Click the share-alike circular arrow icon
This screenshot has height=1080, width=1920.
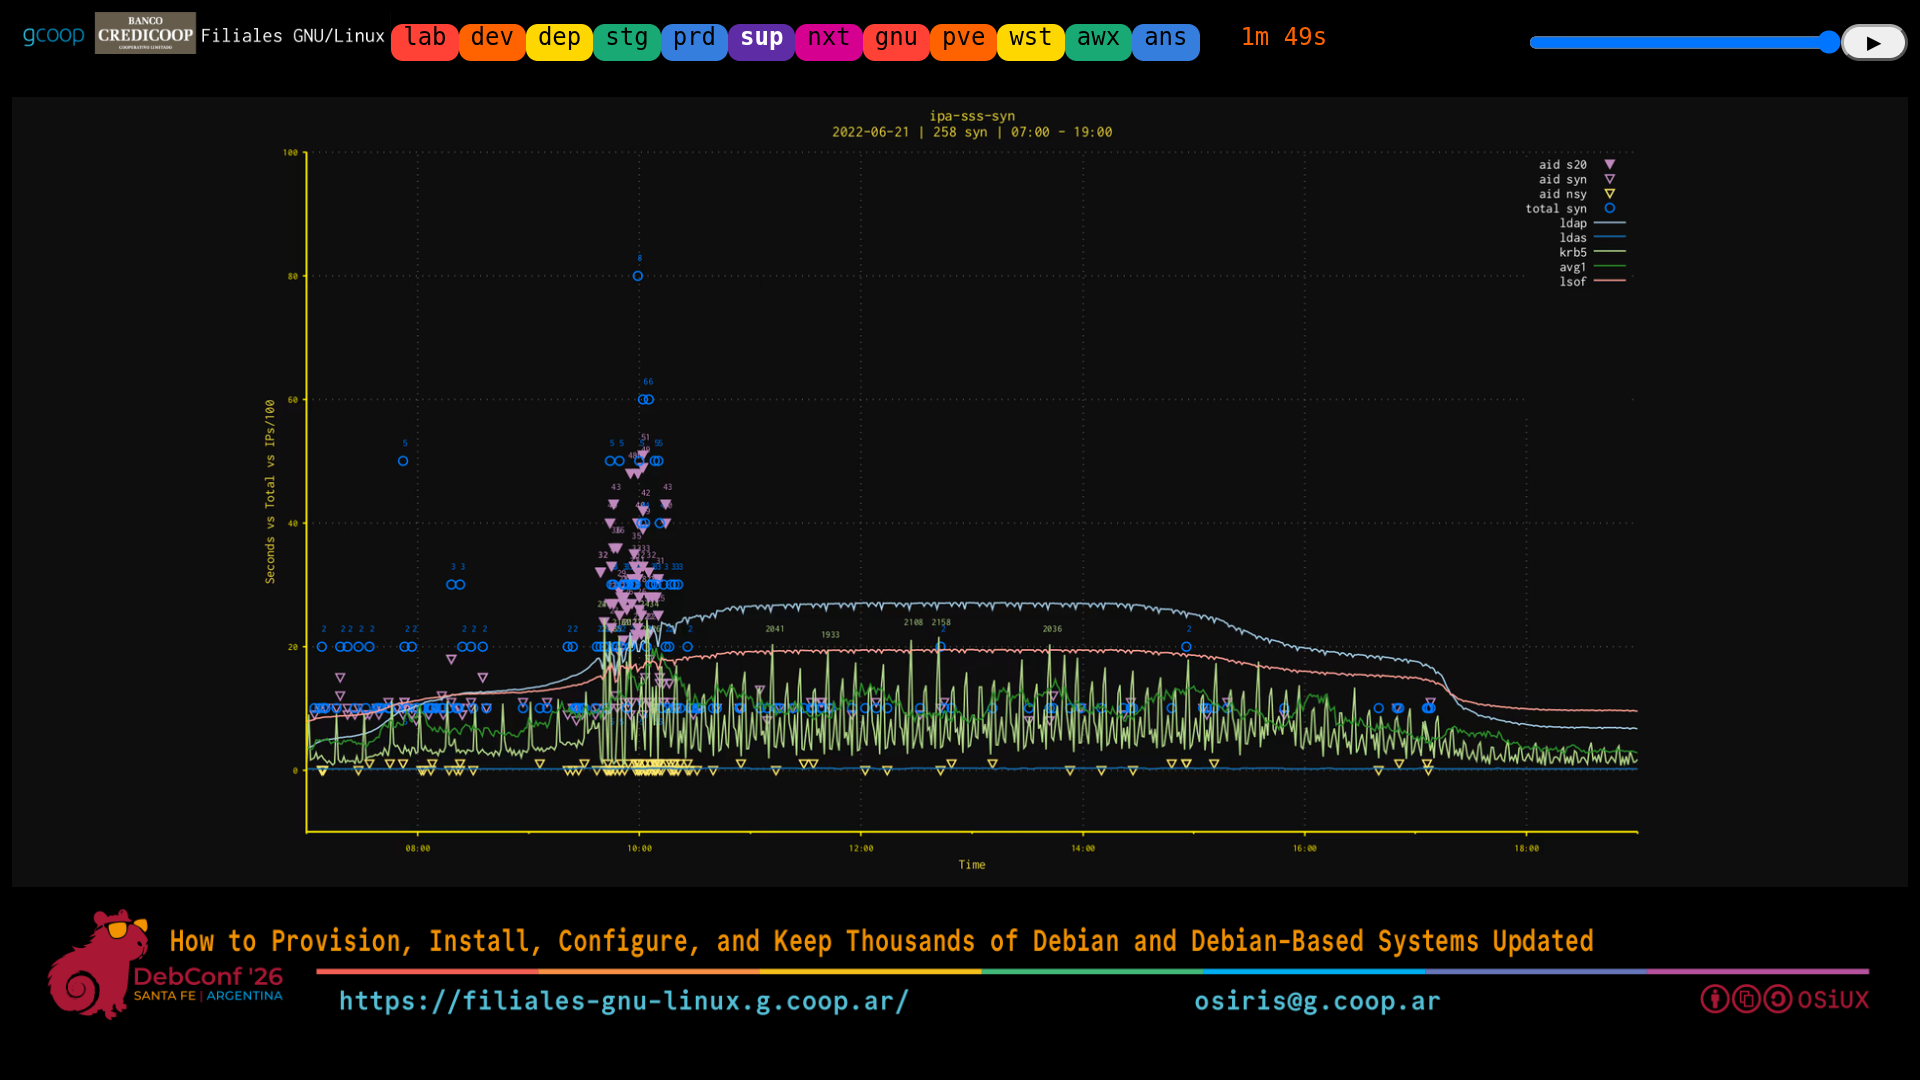pos(1778,999)
